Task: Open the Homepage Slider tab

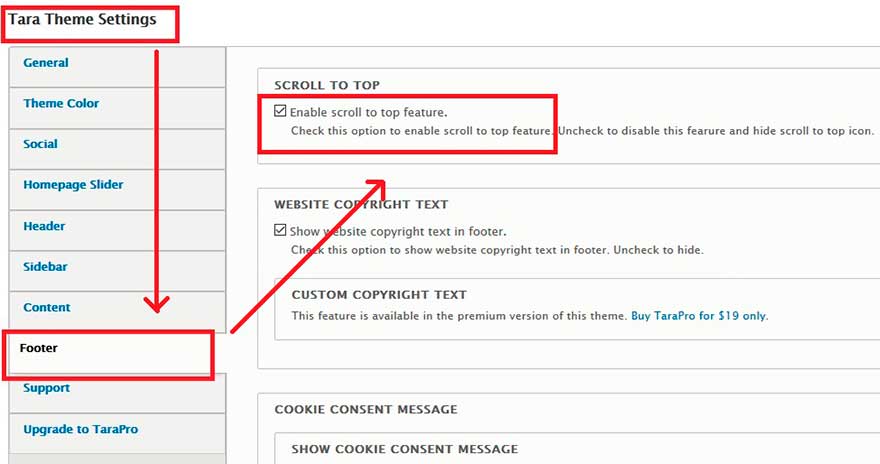Action: (73, 185)
